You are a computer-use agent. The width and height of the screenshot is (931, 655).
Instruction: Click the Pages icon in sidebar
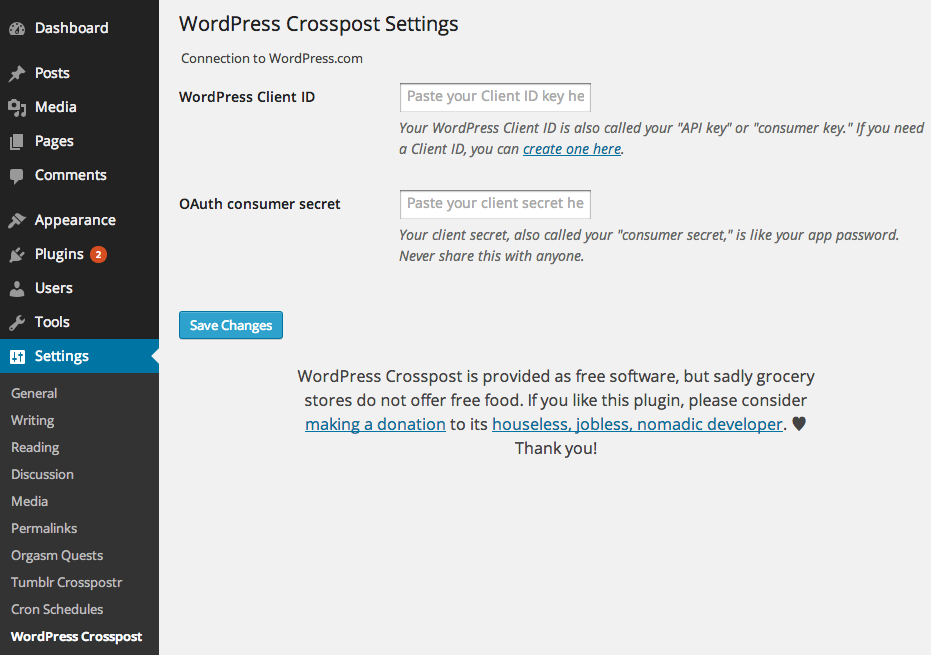coord(17,141)
